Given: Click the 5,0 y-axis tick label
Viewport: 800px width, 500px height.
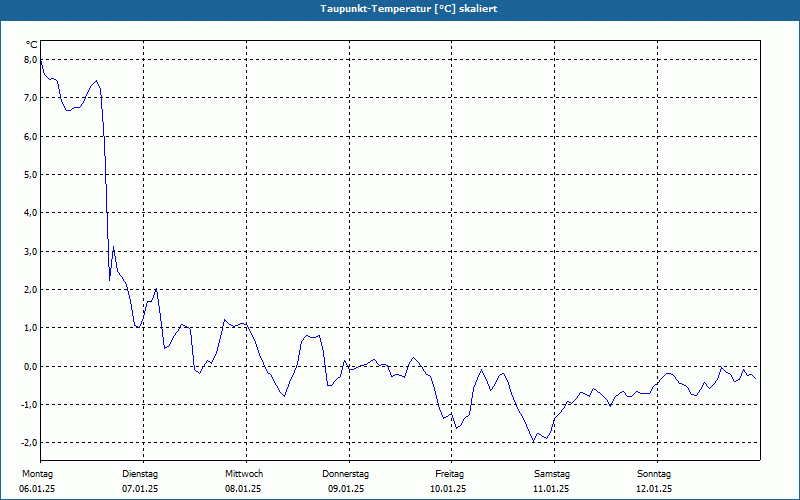Looking at the screenshot, I should [31, 174].
